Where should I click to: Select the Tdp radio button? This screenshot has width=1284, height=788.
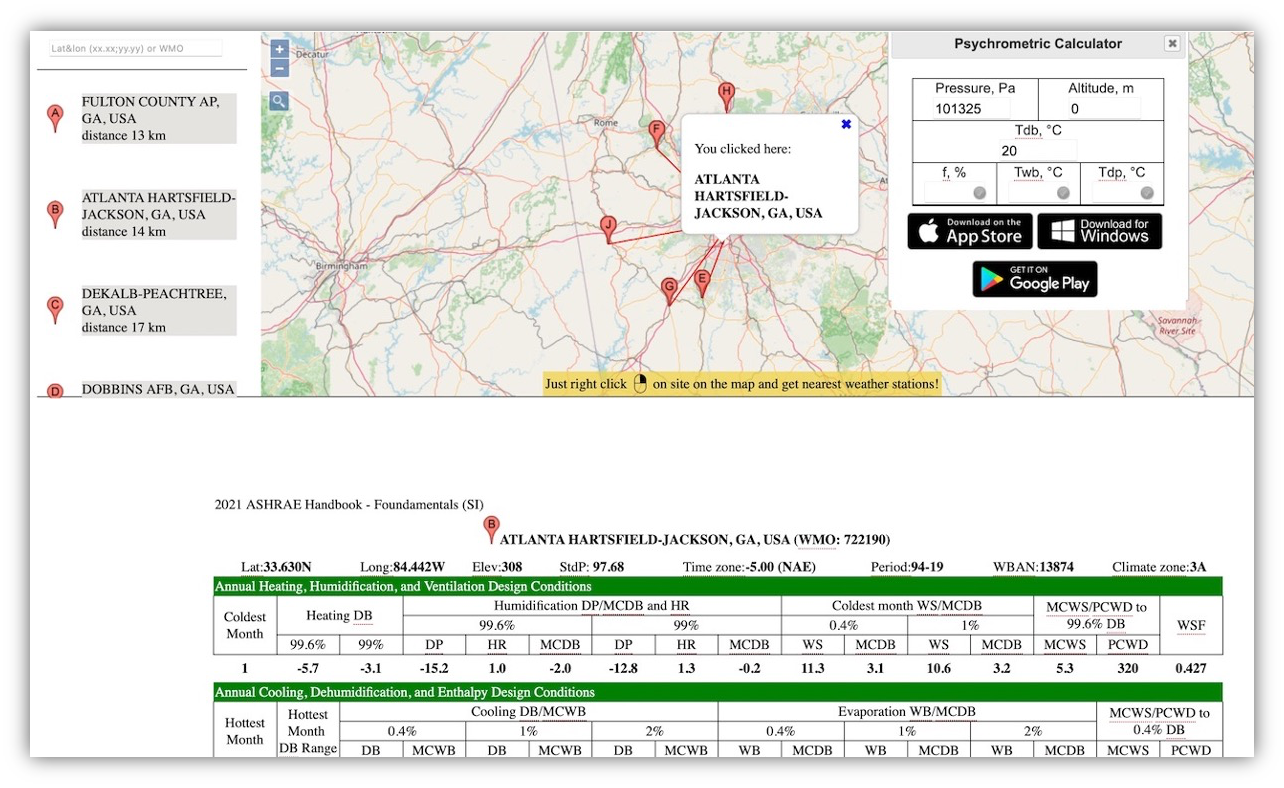click(1146, 193)
